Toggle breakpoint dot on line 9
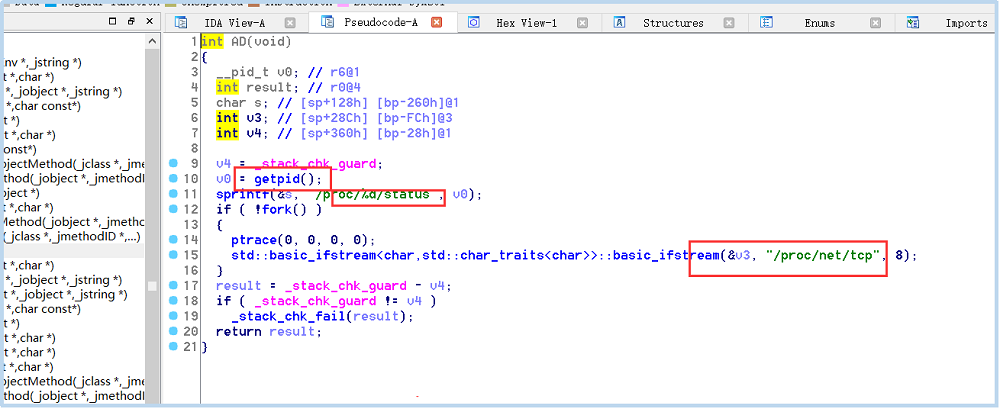 click(173, 163)
